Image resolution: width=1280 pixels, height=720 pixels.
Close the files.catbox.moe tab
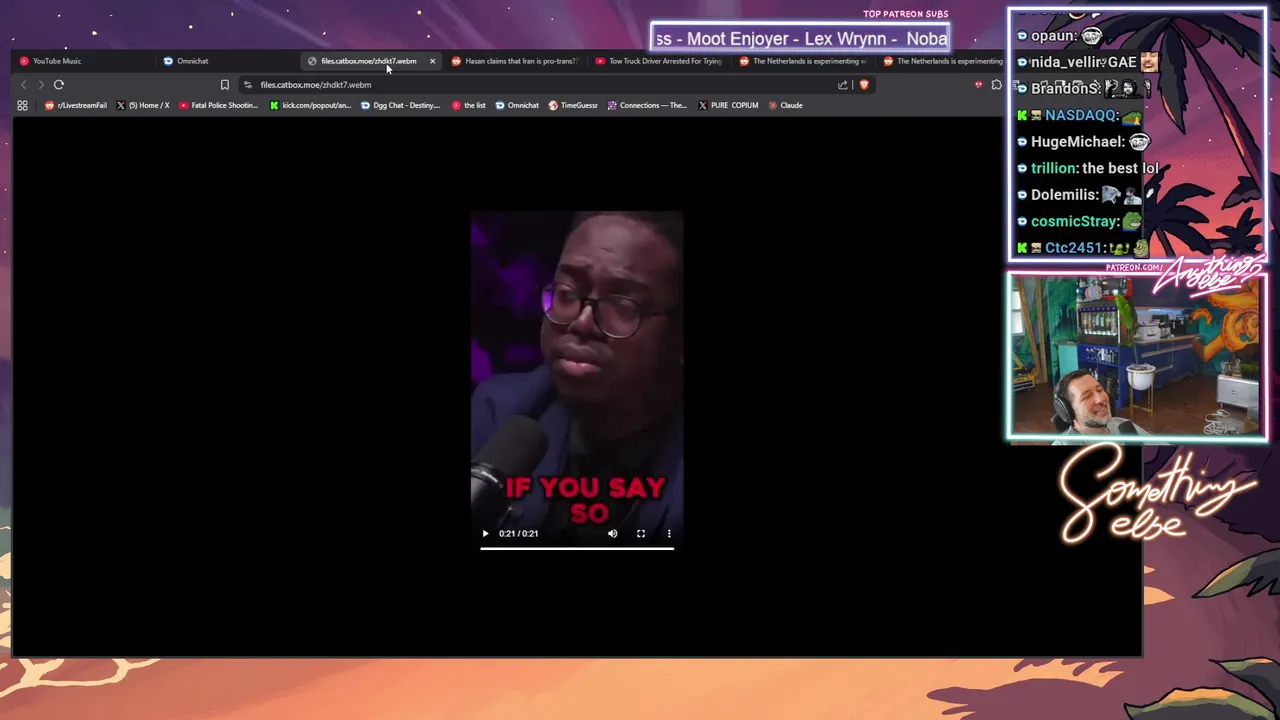point(432,61)
